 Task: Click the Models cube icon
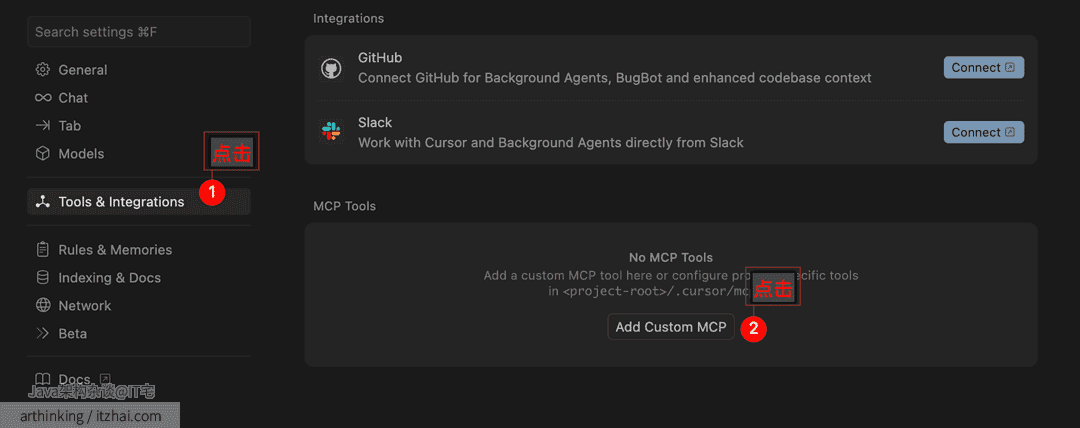43,154
